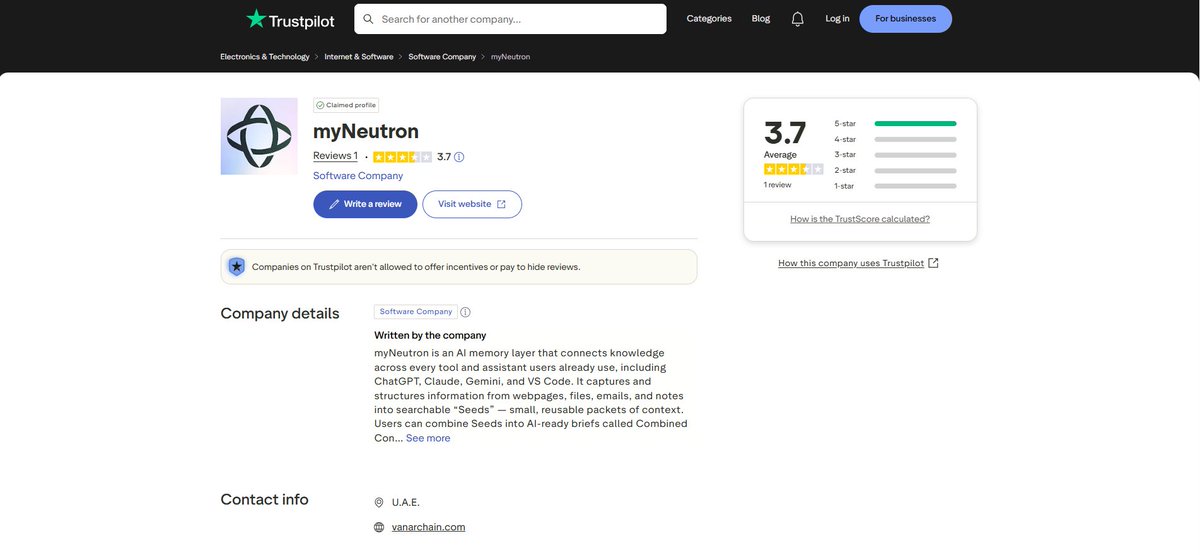Focus the company search field
1200x555 pixels.
pos(510,19)
